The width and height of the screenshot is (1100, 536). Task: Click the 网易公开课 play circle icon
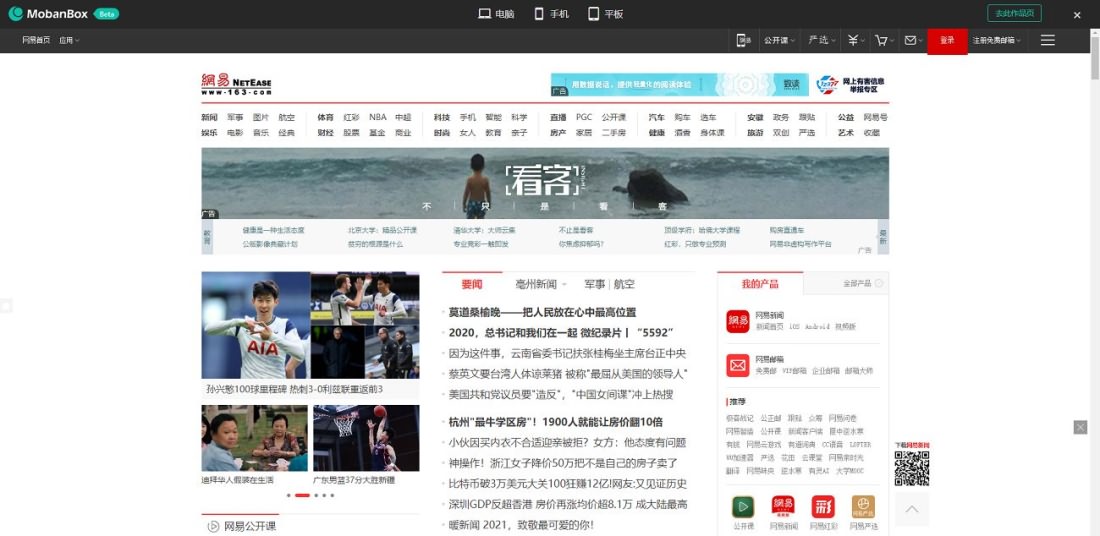(213, 526)
